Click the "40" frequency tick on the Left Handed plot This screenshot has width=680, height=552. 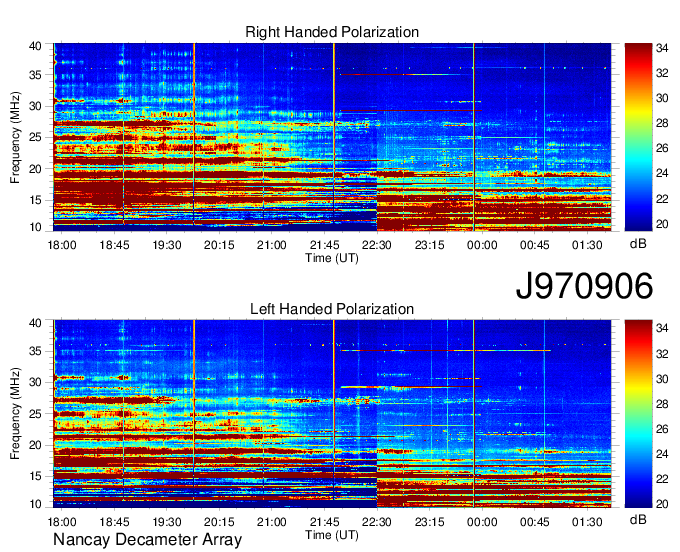click(x=35, y=323)
